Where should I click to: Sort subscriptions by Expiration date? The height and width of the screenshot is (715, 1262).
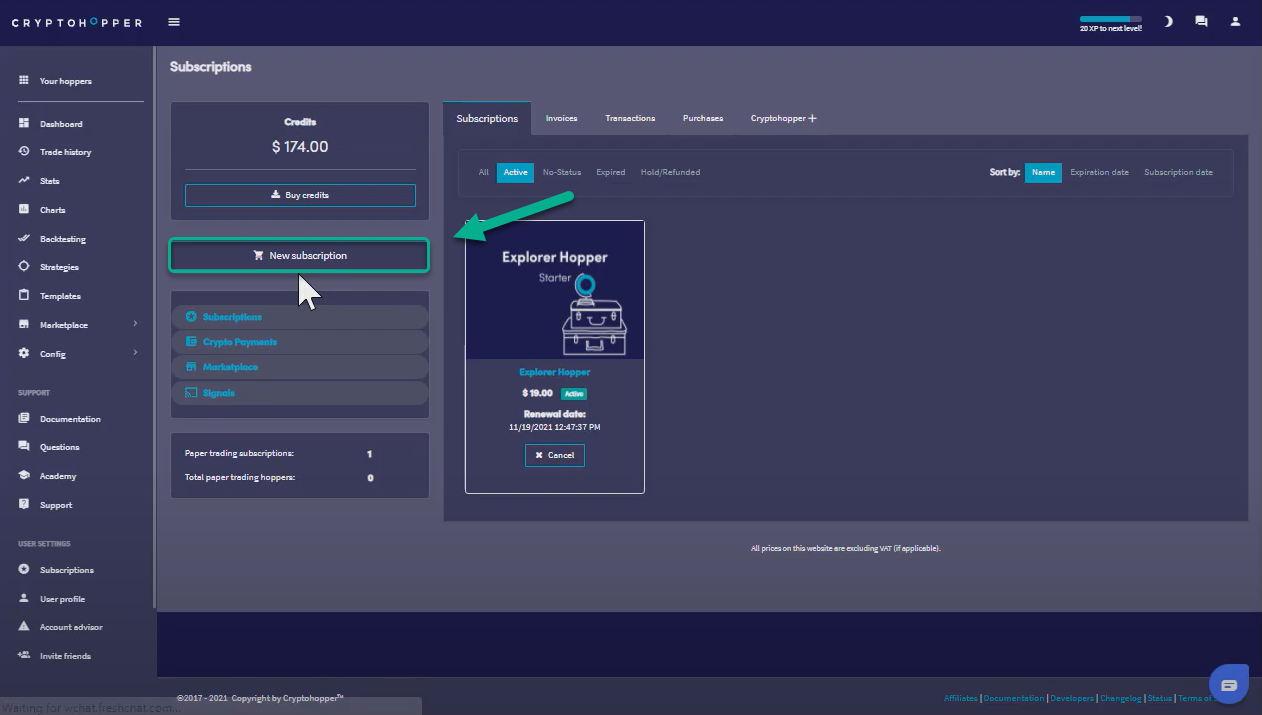[1099, 172]
